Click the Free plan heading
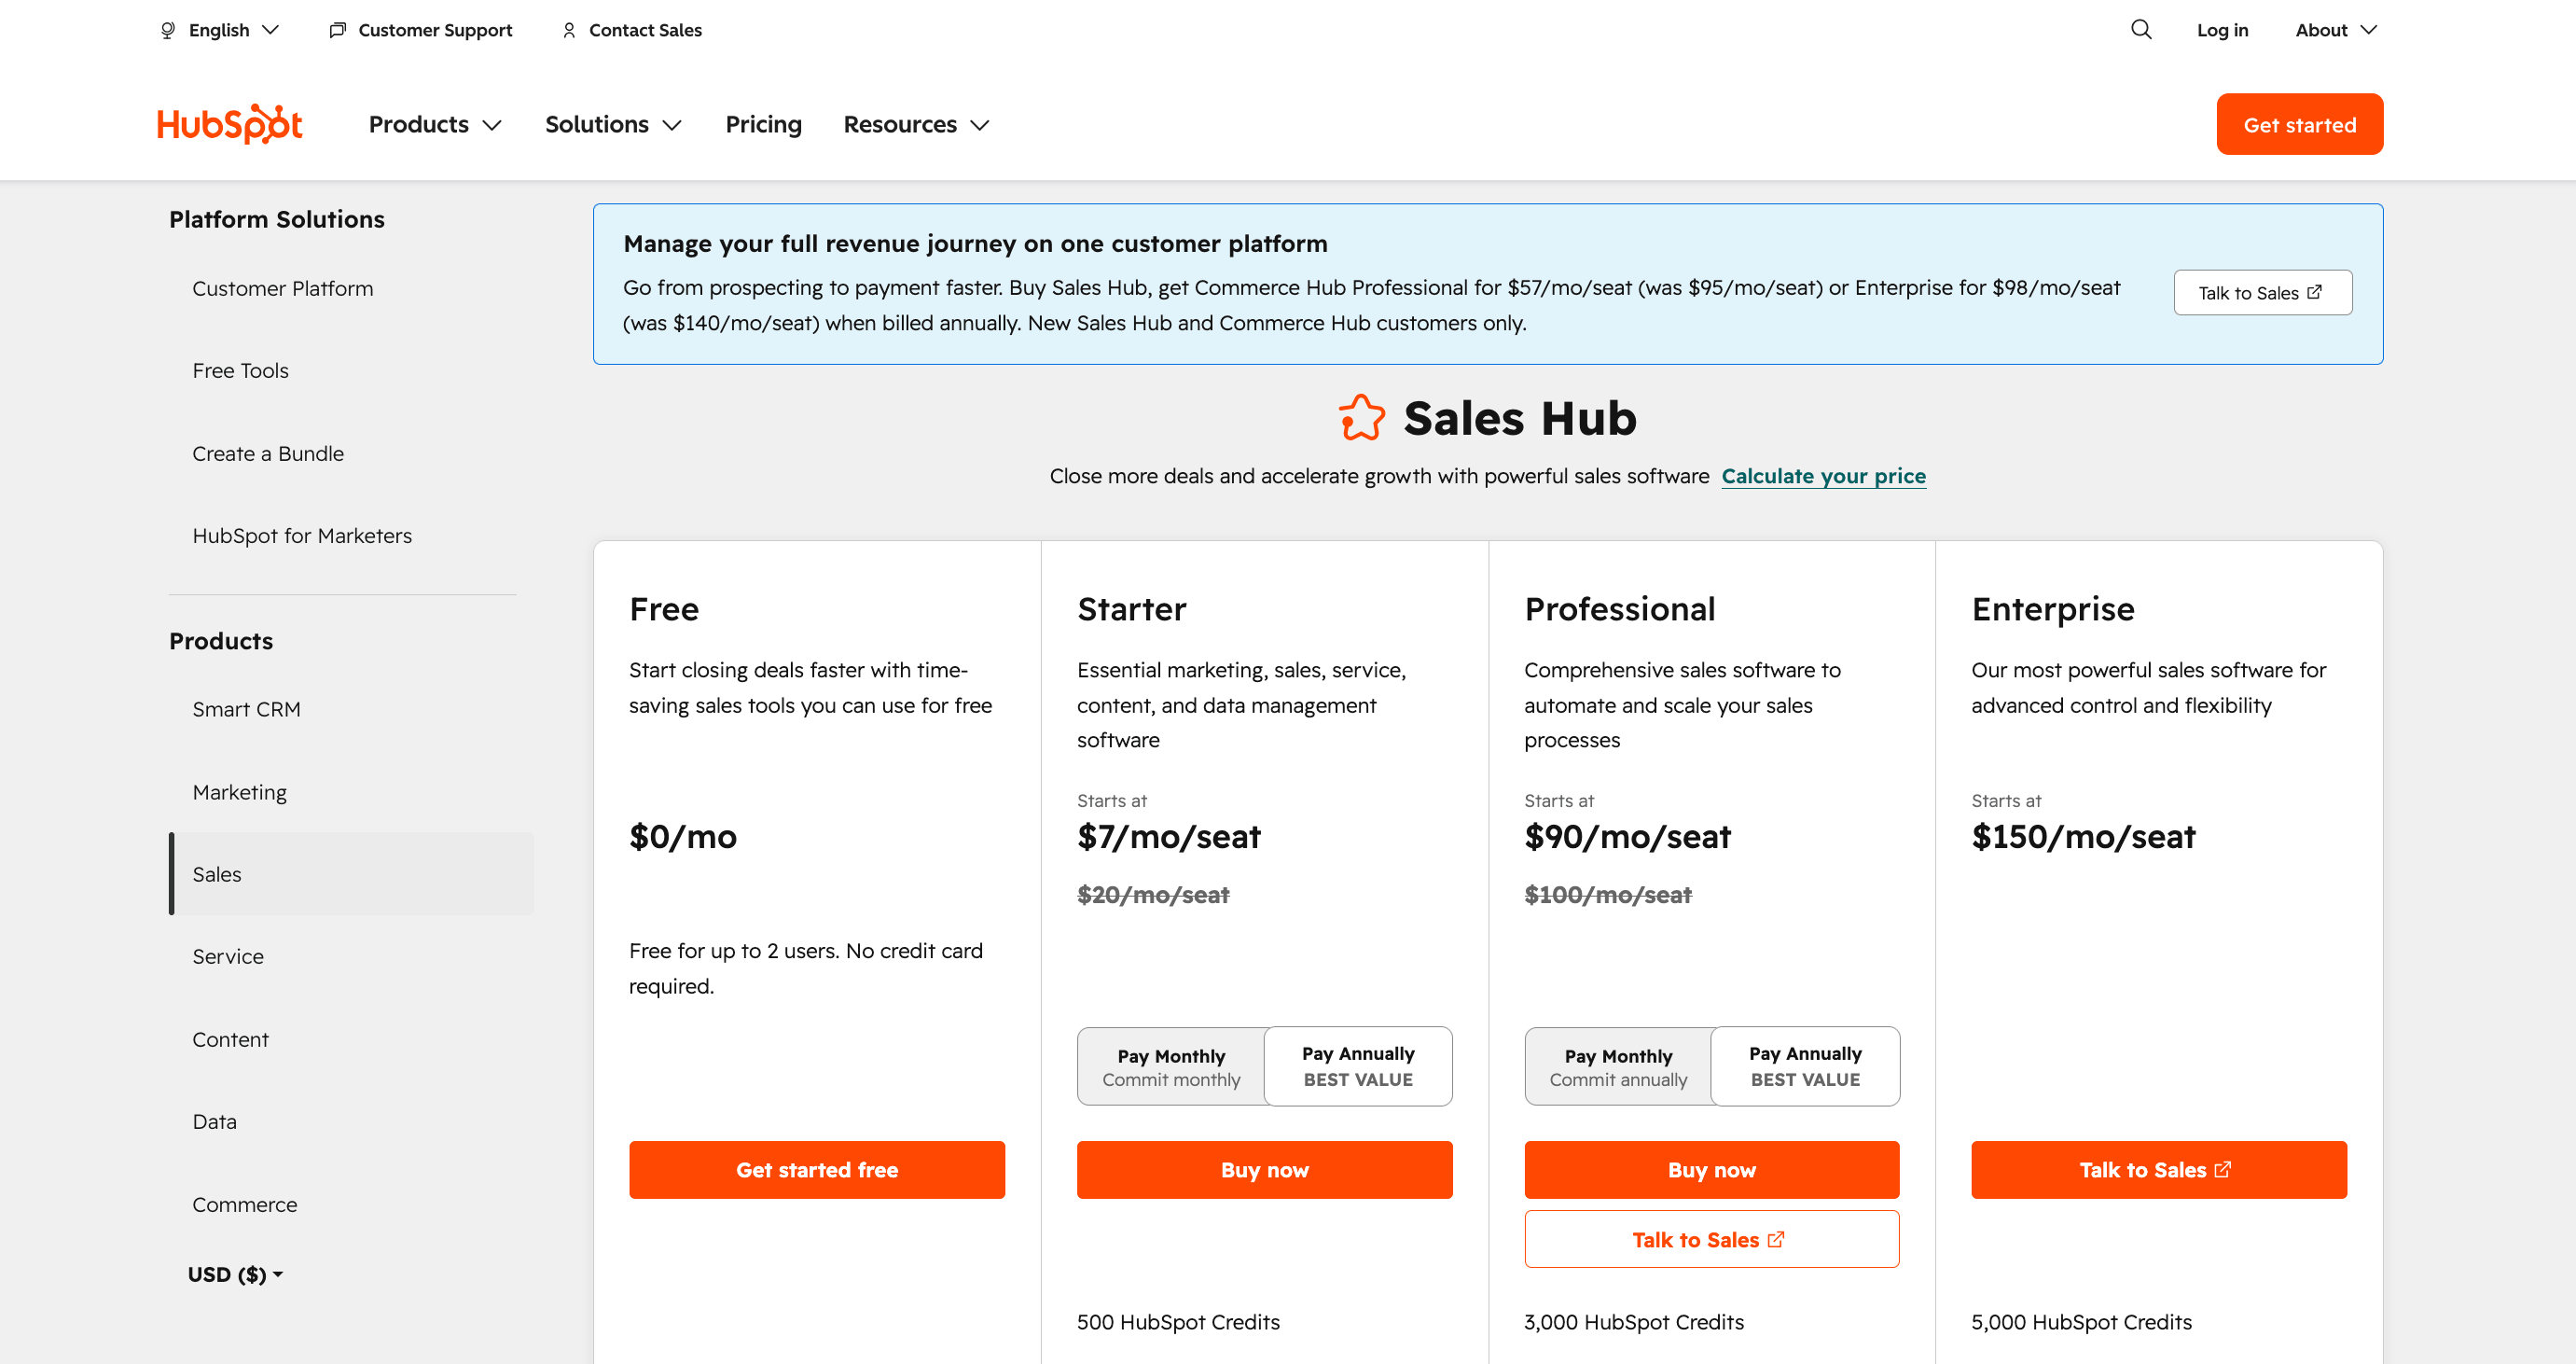 click(x=664, y=609)
